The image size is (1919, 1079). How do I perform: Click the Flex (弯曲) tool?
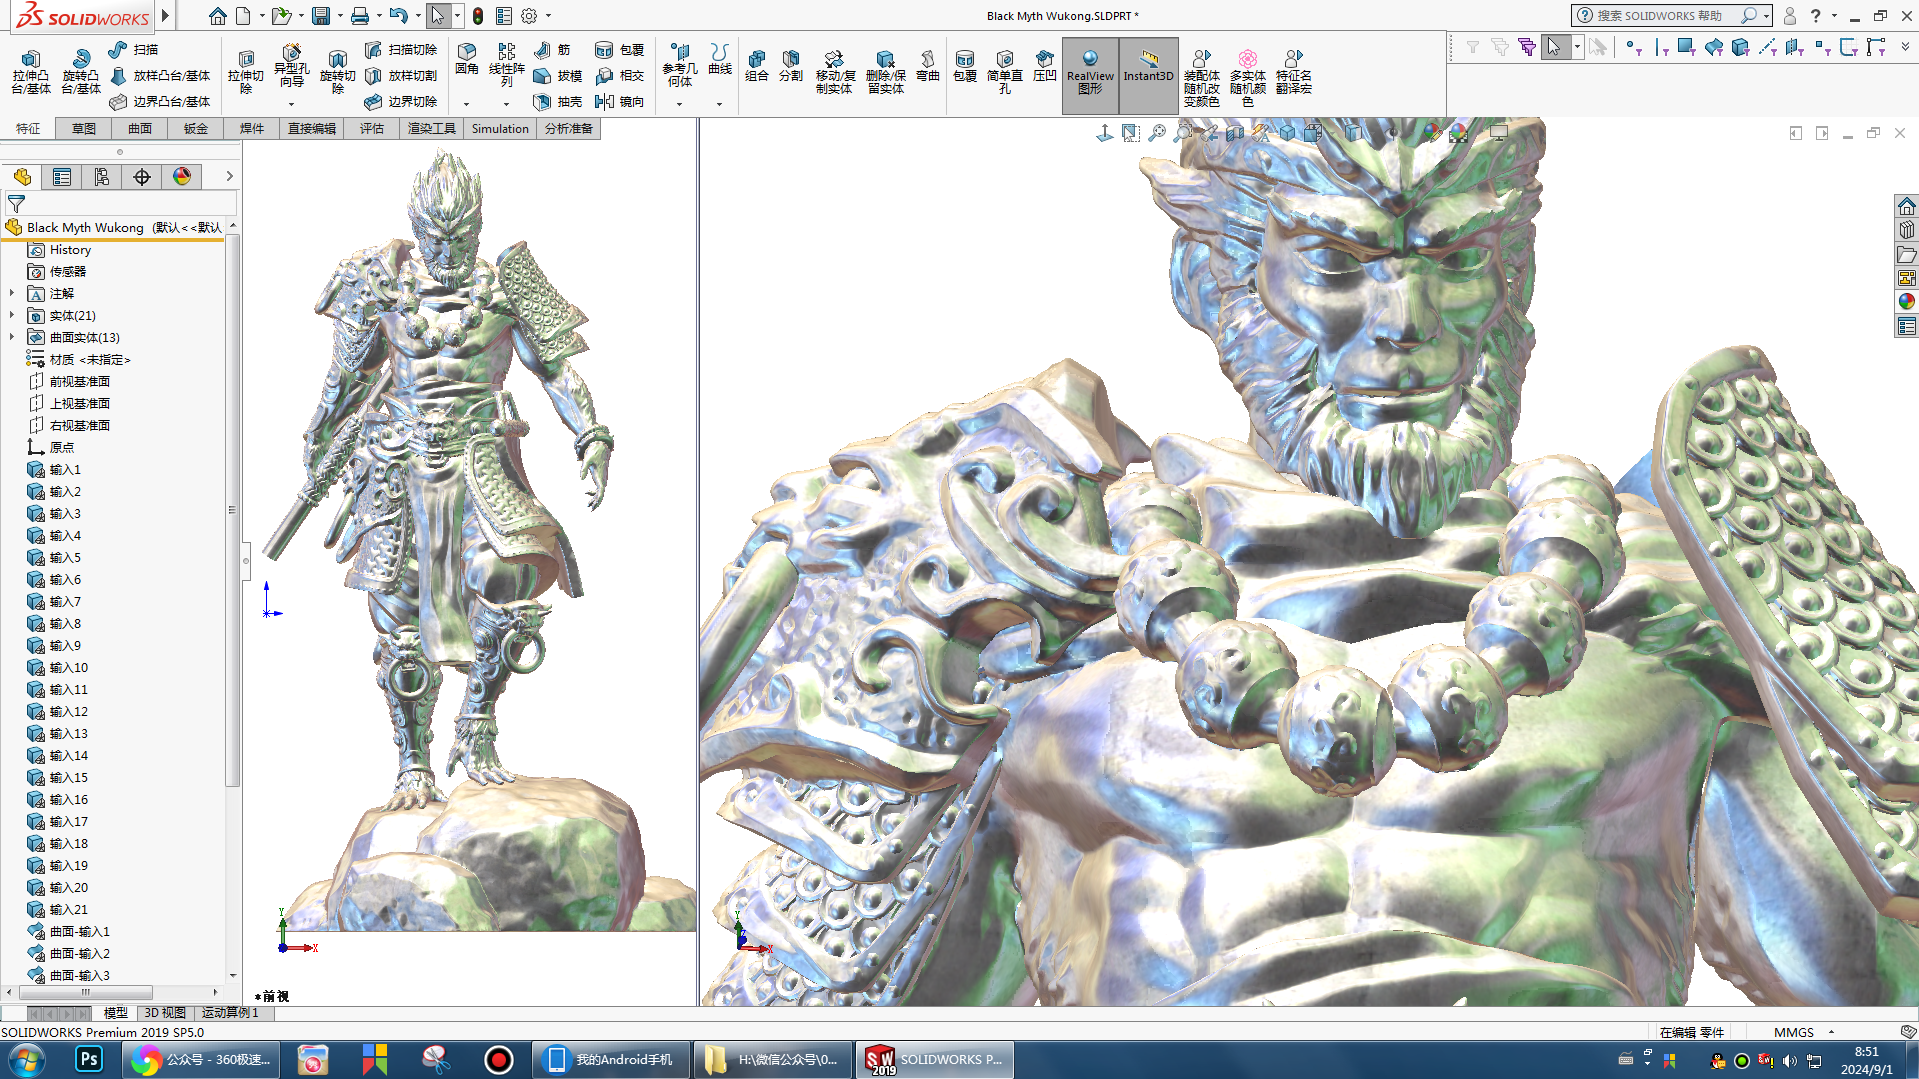tap(928, 66)
